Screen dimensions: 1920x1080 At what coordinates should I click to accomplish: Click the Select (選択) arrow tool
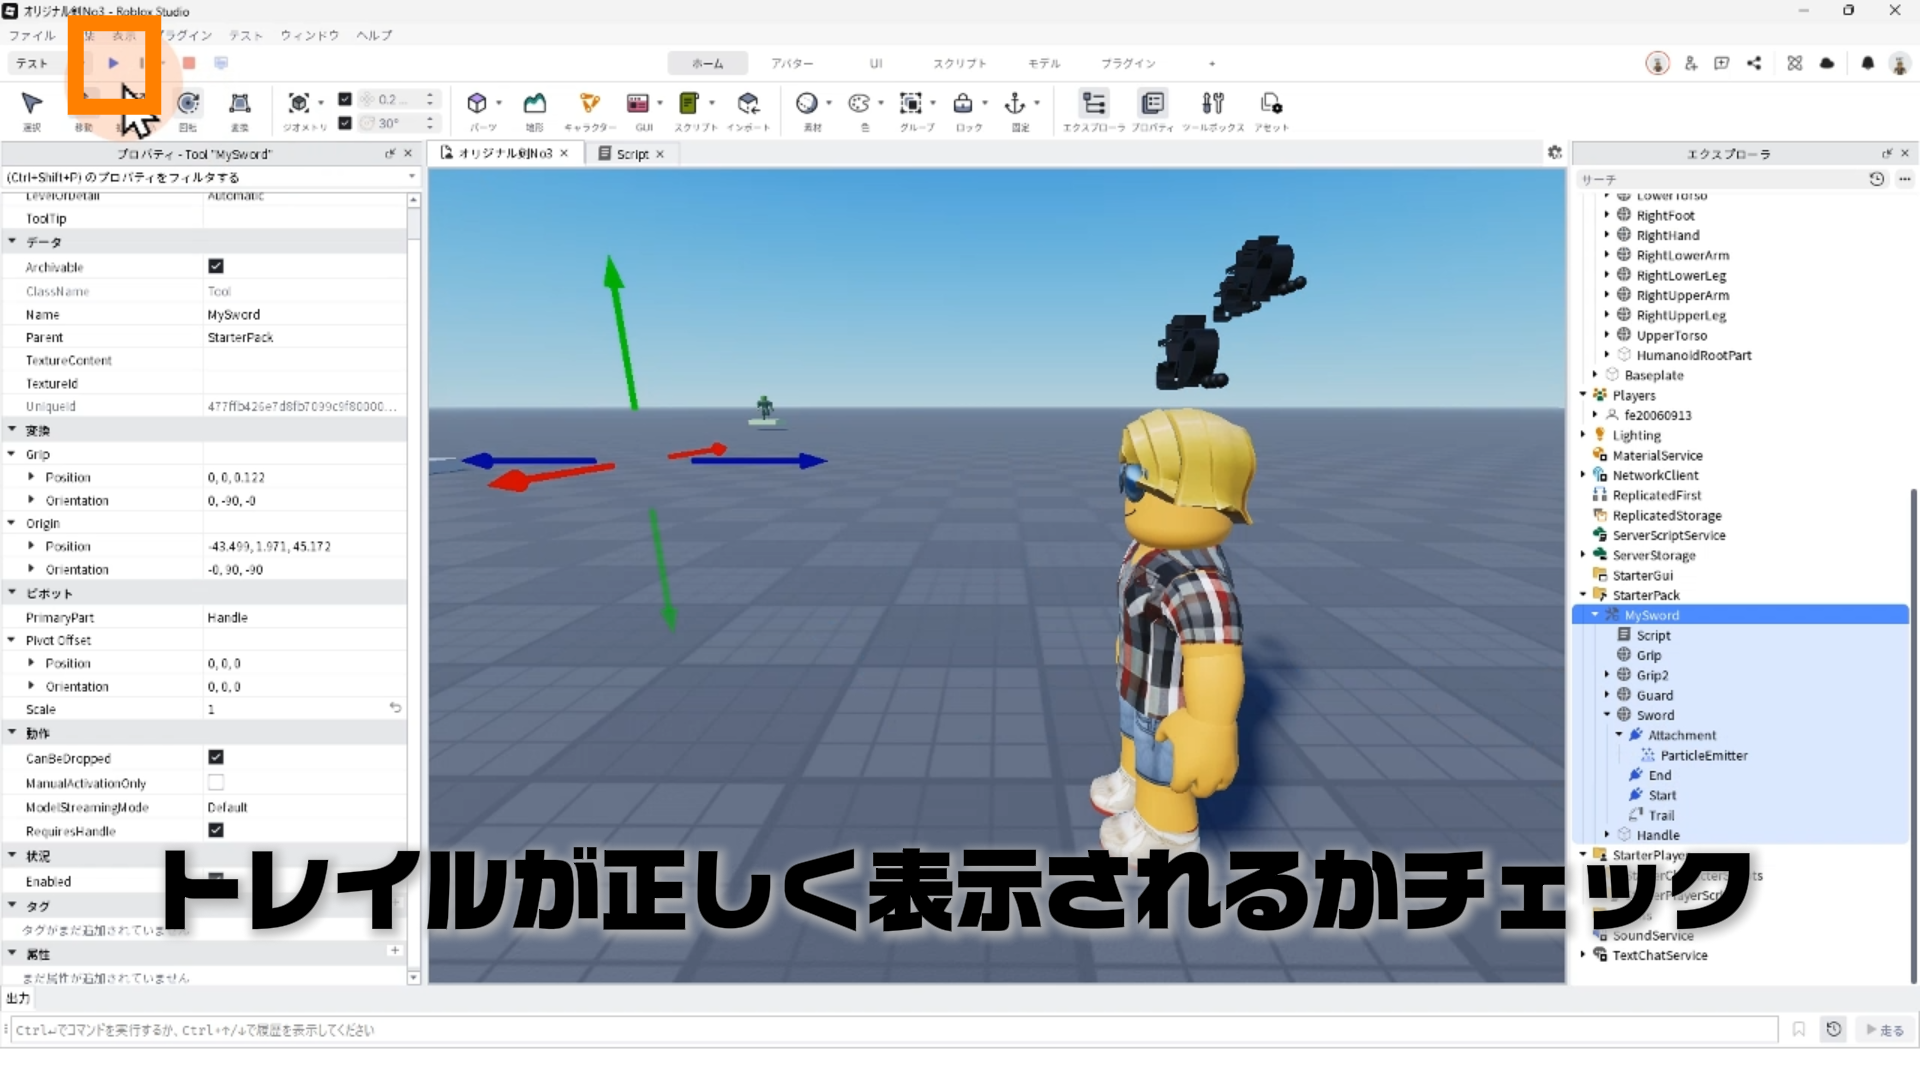(x=32, y=104)
